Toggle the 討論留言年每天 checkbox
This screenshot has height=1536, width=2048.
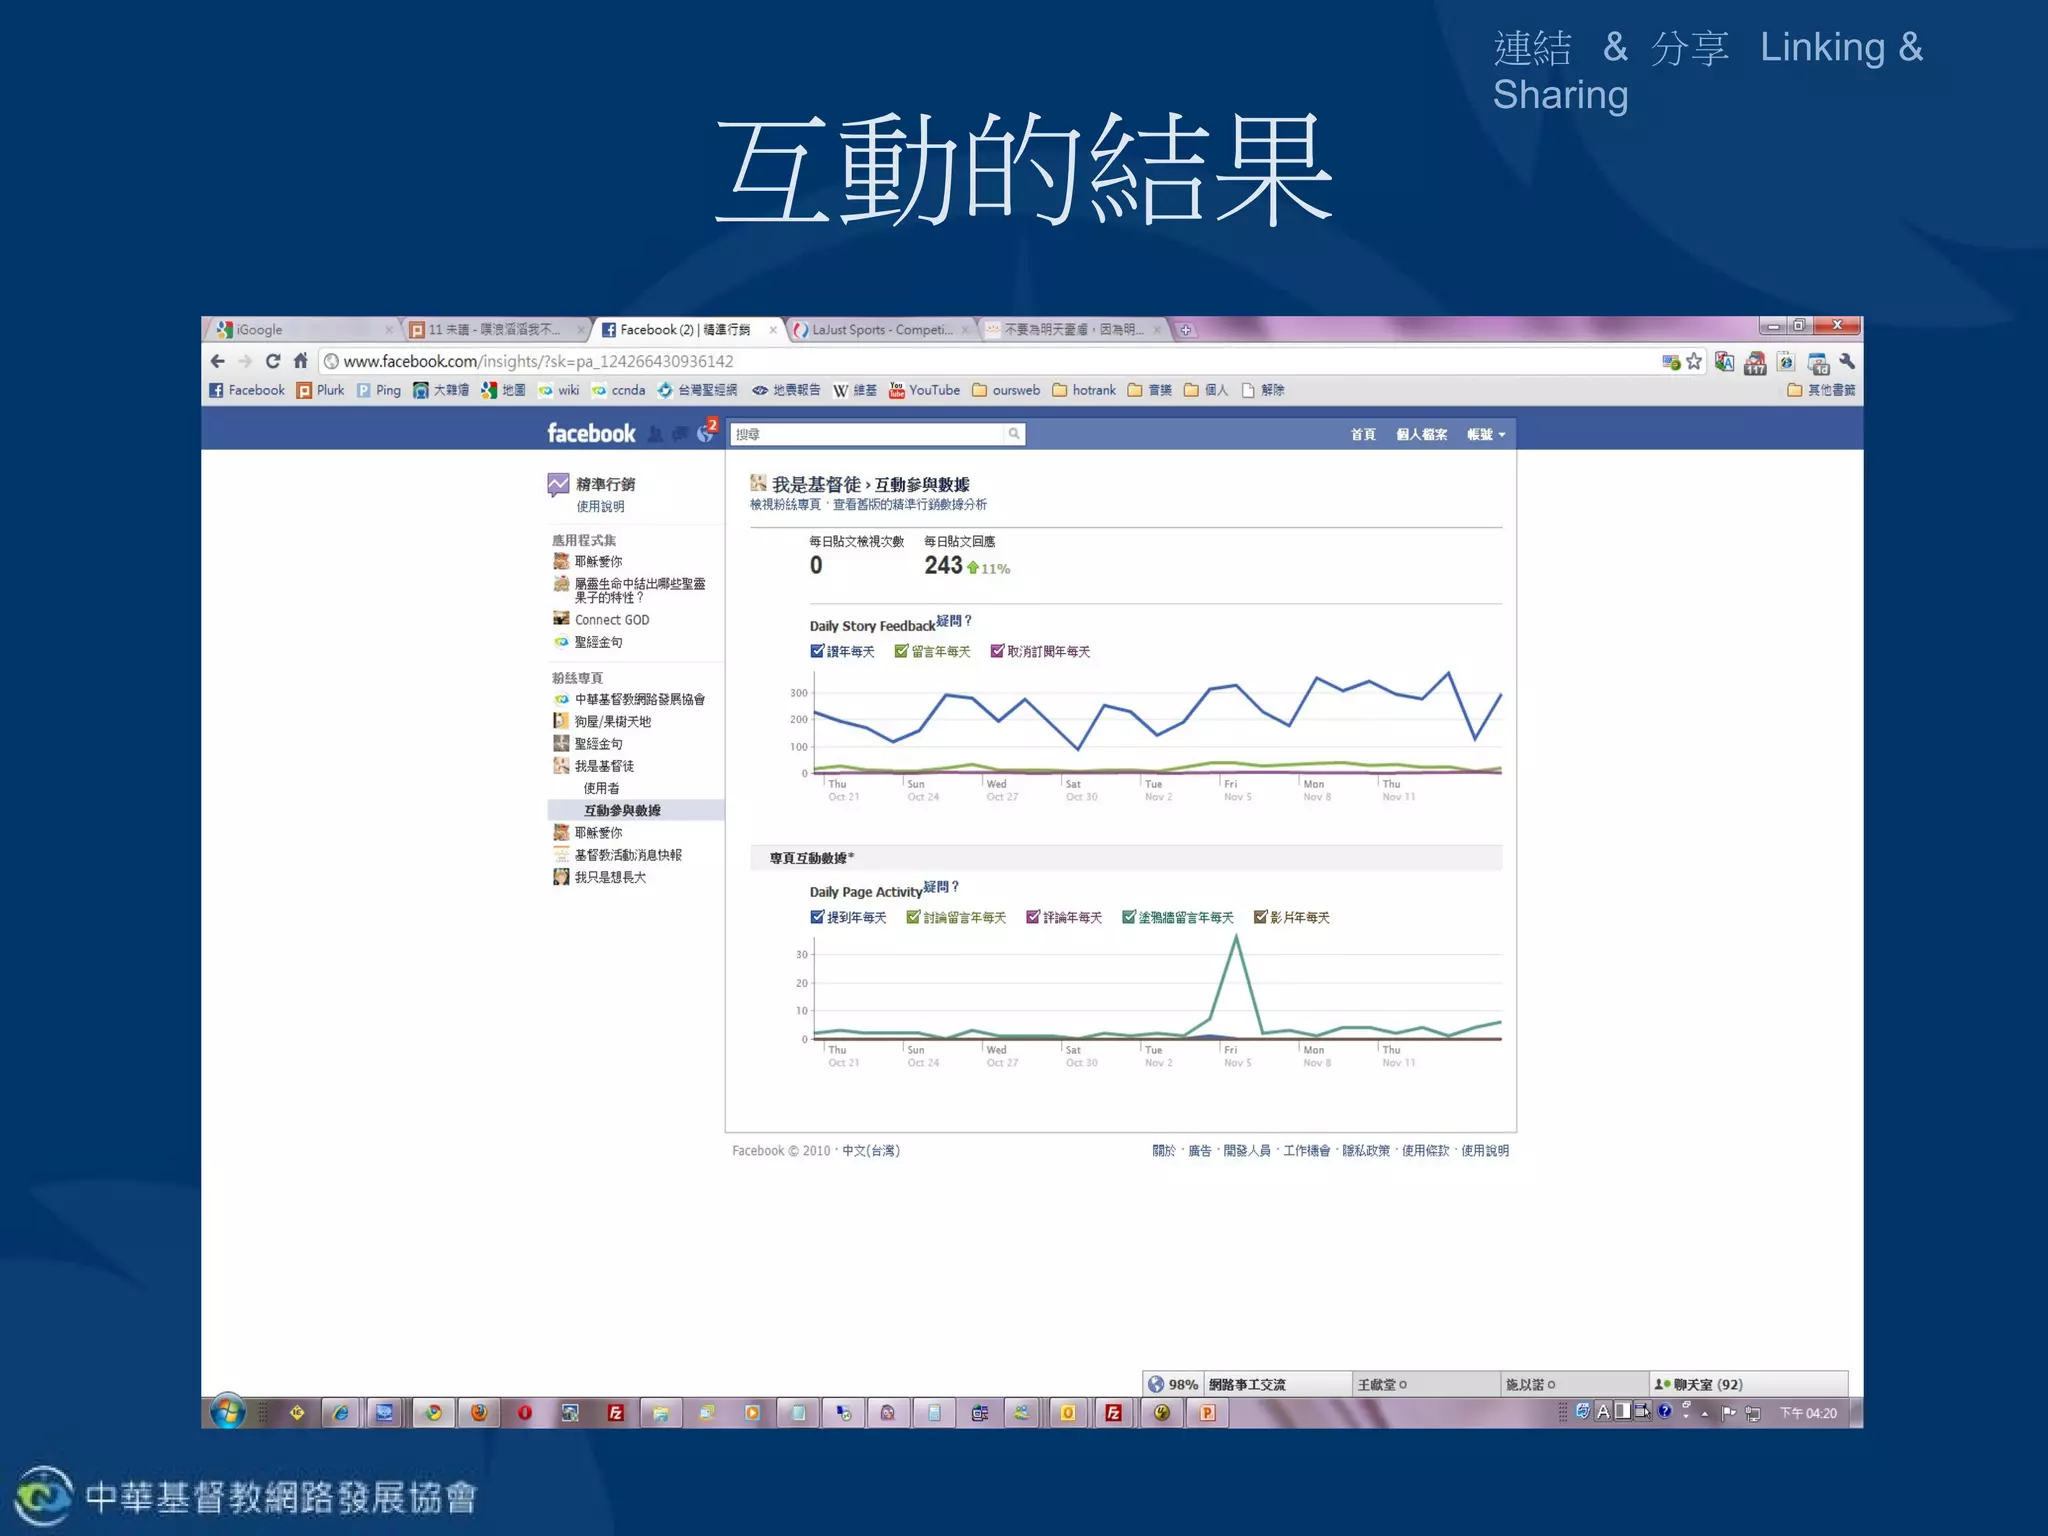click(x=913, y=917)
